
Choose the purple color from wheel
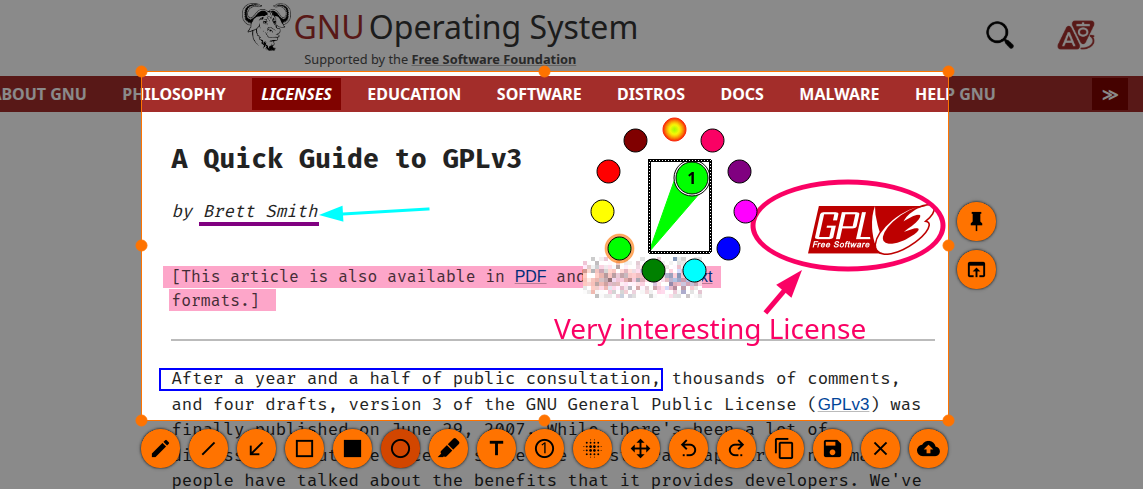(x=739, y=171)
